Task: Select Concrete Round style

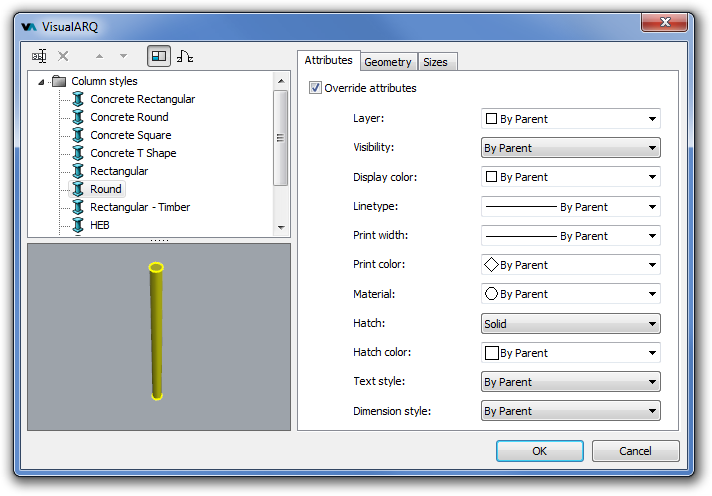Action: pyautogui.click(x=129, y=117)
